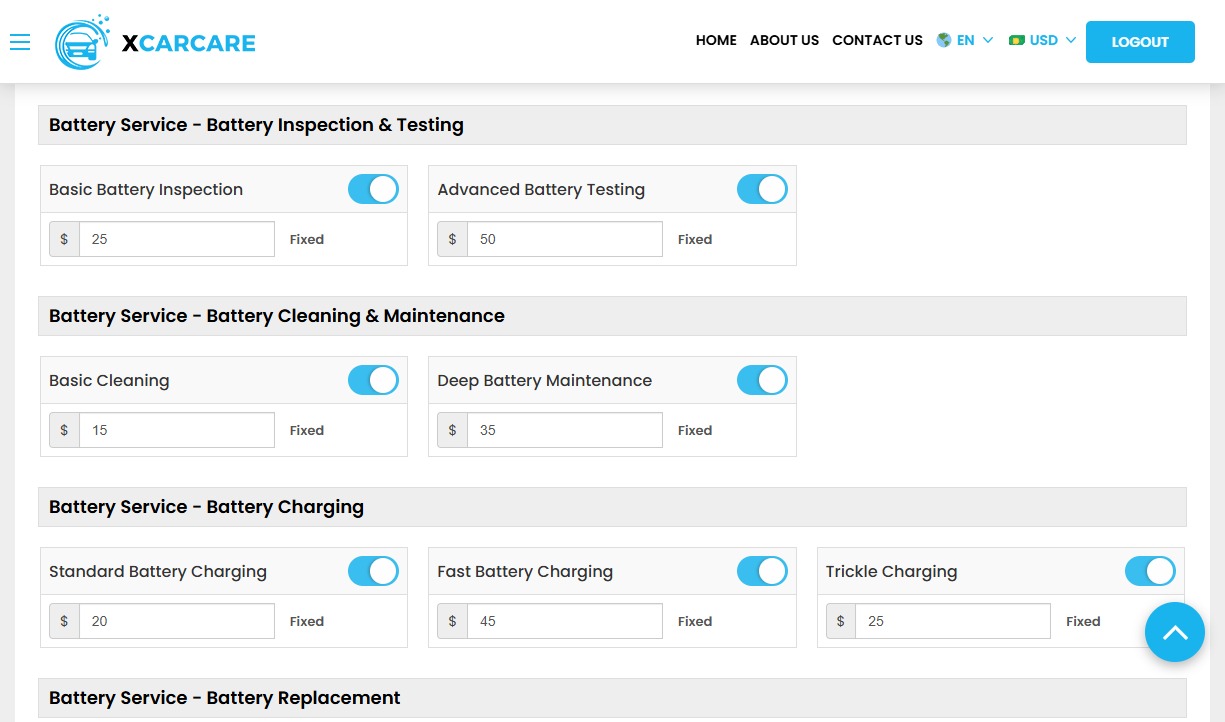Toggle the Basic Cleaning service

pyautogui.click(x=373, y=380)
